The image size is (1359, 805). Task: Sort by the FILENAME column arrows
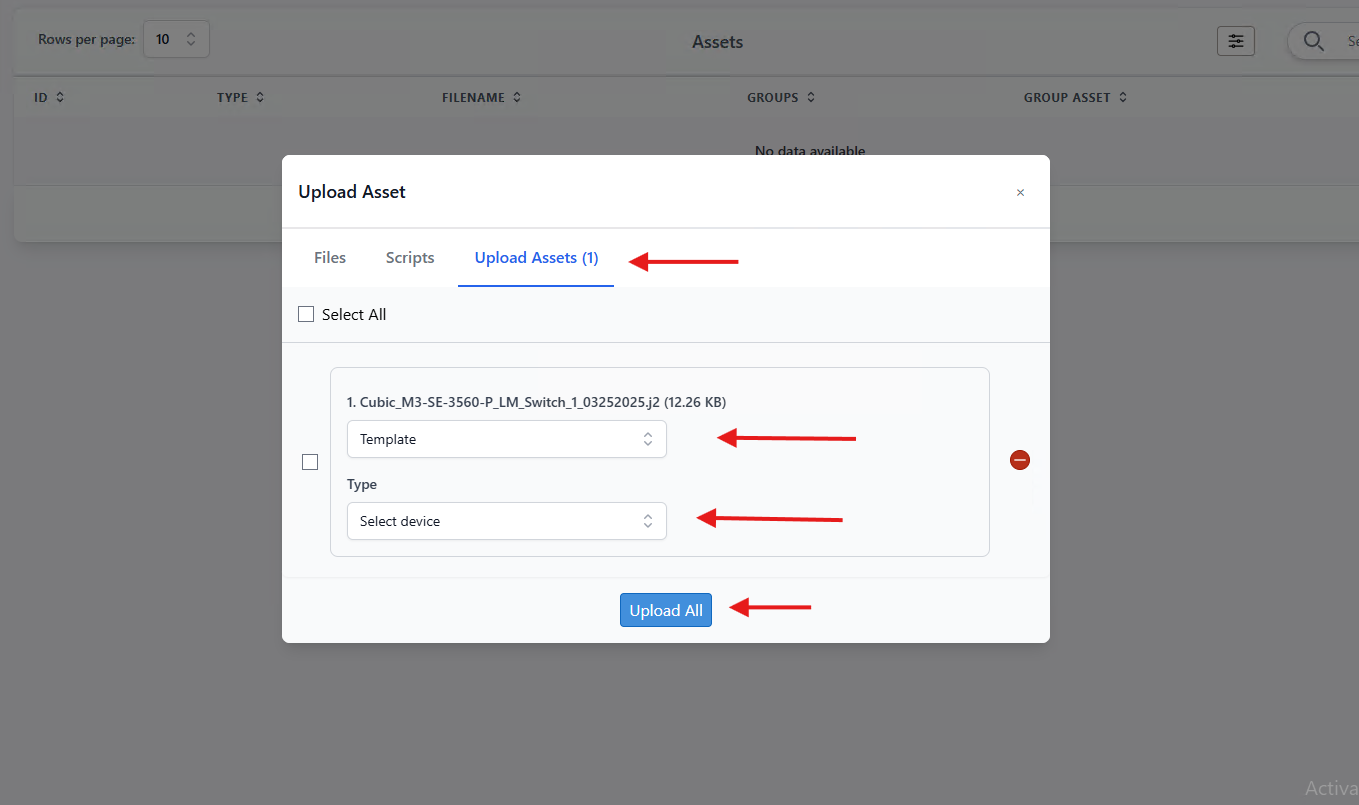tap(517, 97)
